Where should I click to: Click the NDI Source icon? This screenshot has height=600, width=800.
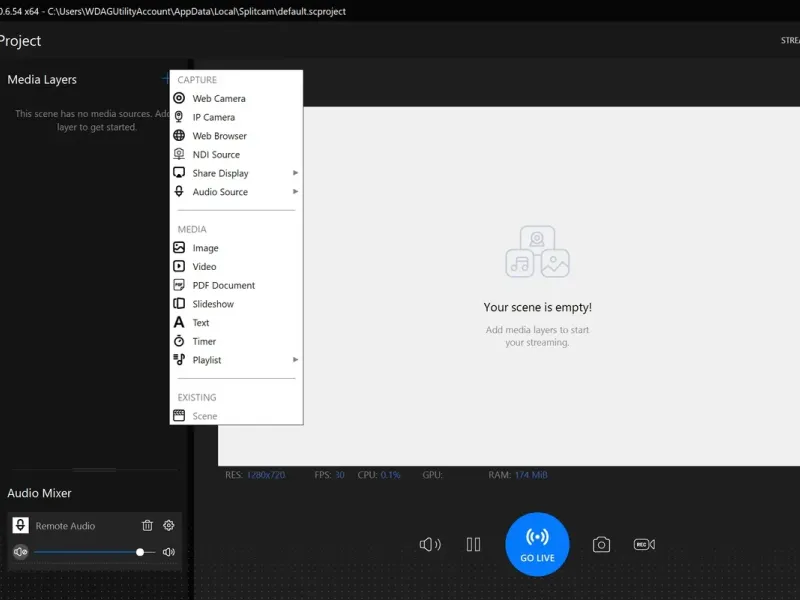(179, 154)
